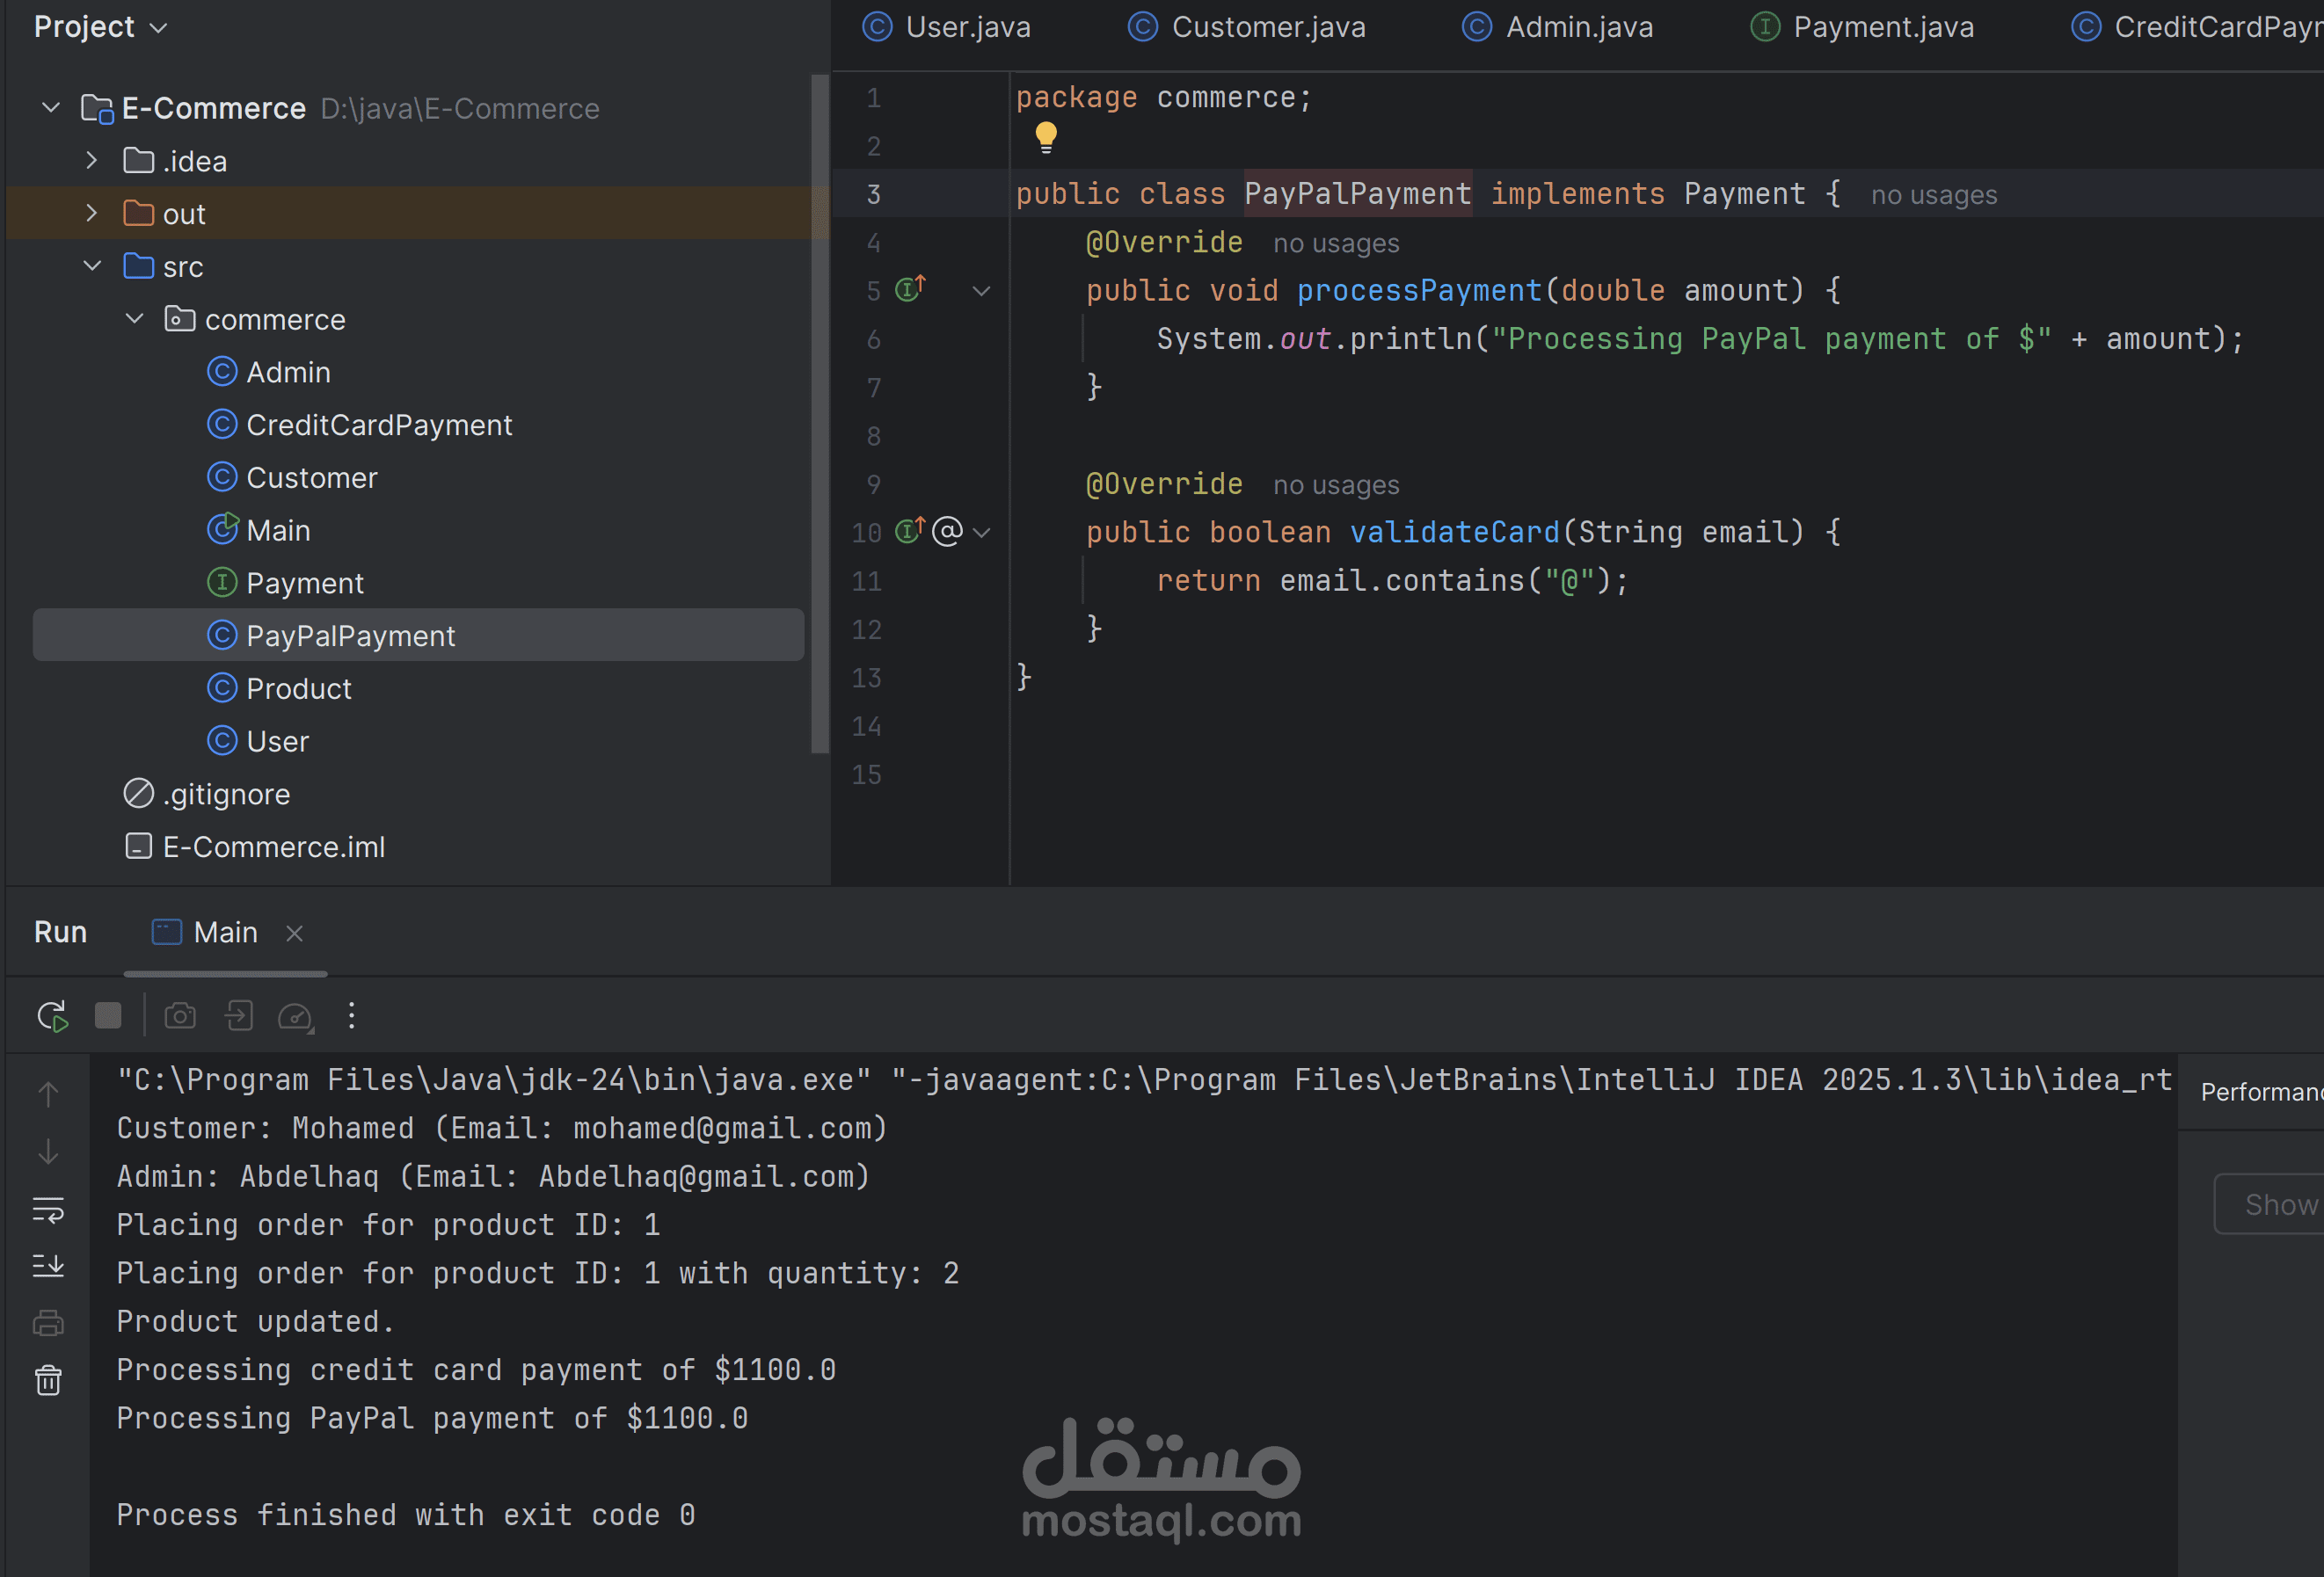Open the Project view dropdown

point(100,27)
